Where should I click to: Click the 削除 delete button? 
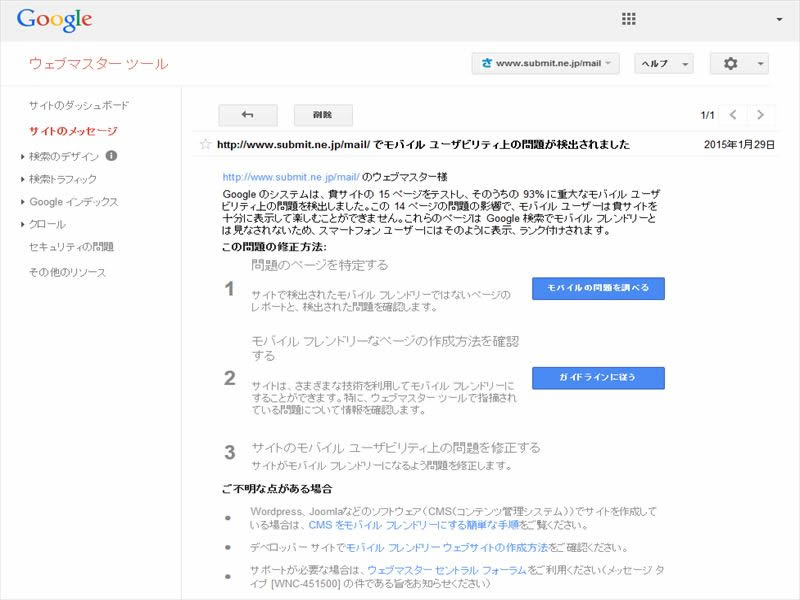click(323, 115)
